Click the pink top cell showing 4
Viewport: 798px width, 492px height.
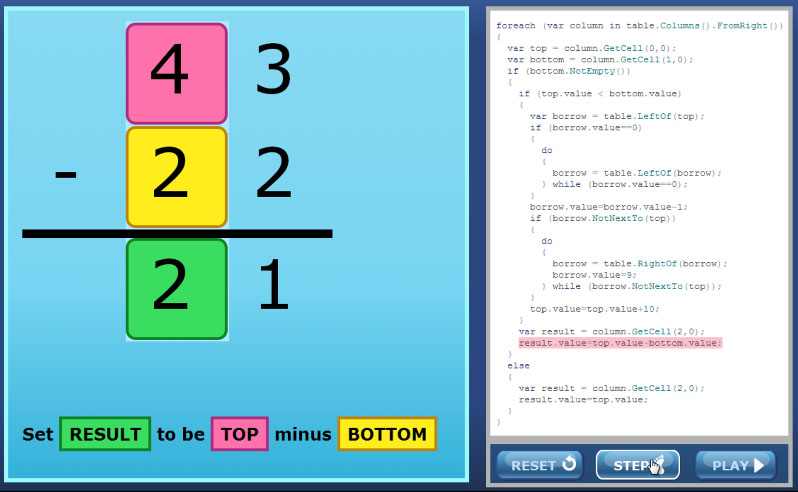[176, 73]
